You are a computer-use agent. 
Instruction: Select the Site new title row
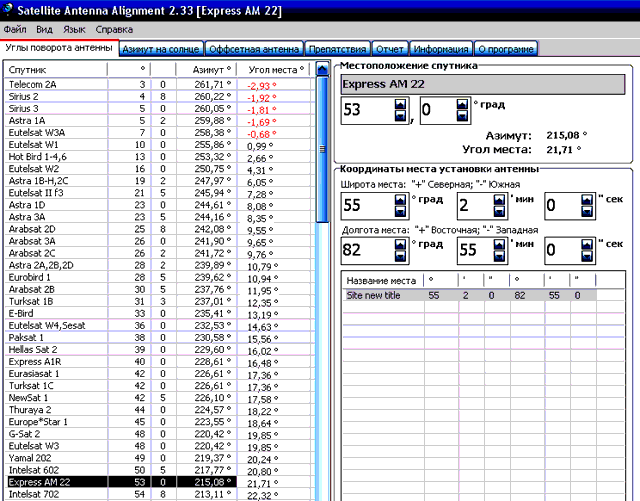[469, 295]
